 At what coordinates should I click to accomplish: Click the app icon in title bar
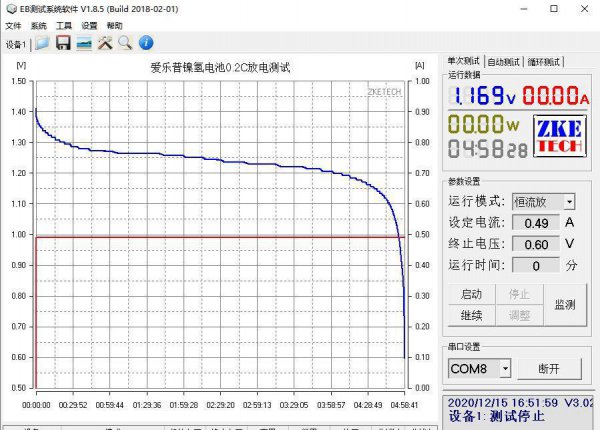(10, 8)
